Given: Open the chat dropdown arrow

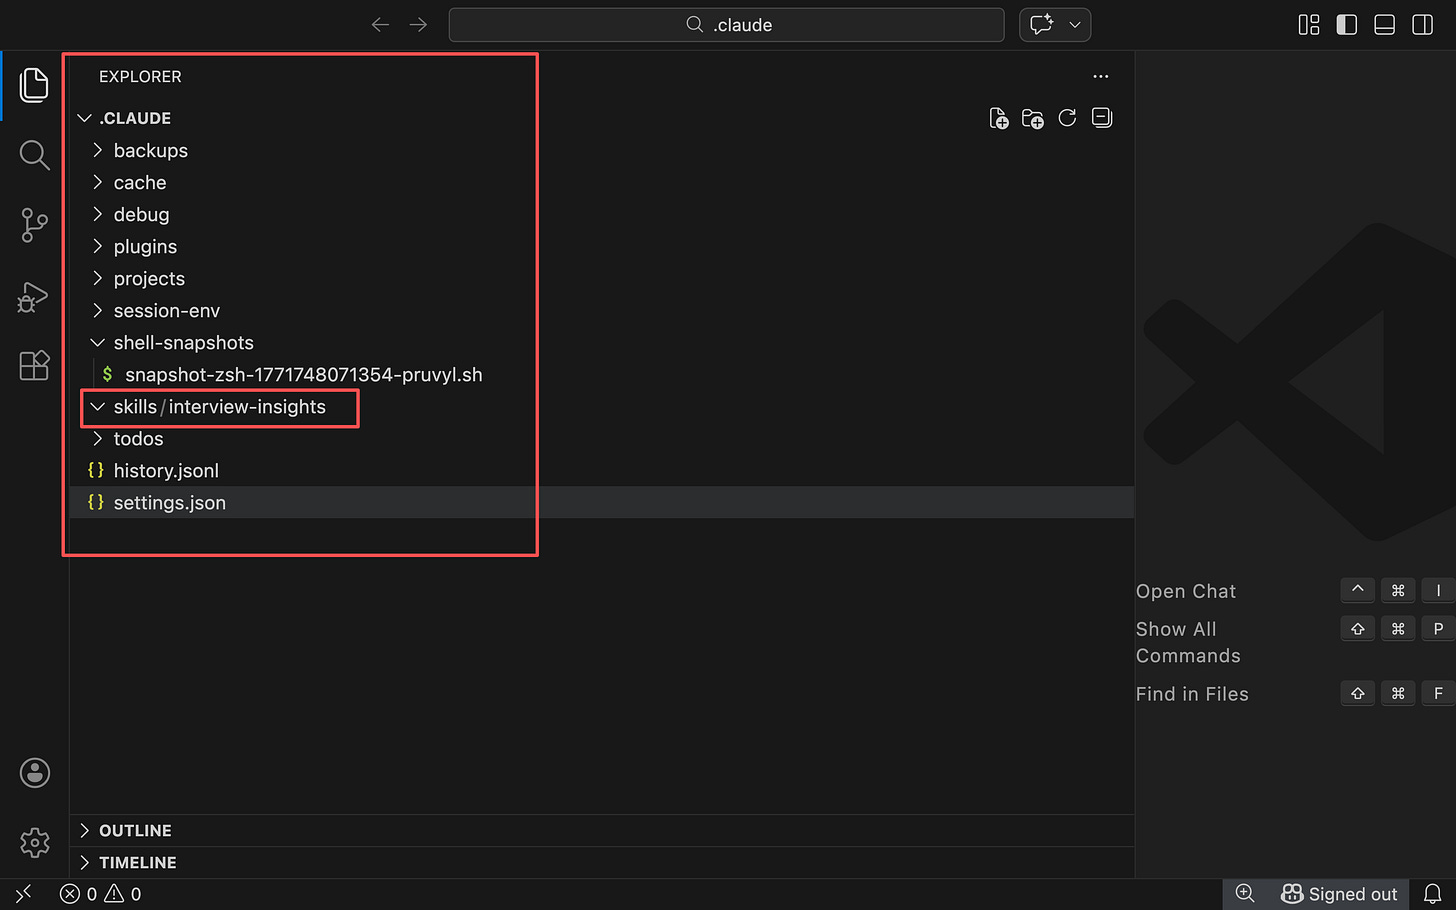Looking at the screenshot, I should click(x=1075, y=25).
